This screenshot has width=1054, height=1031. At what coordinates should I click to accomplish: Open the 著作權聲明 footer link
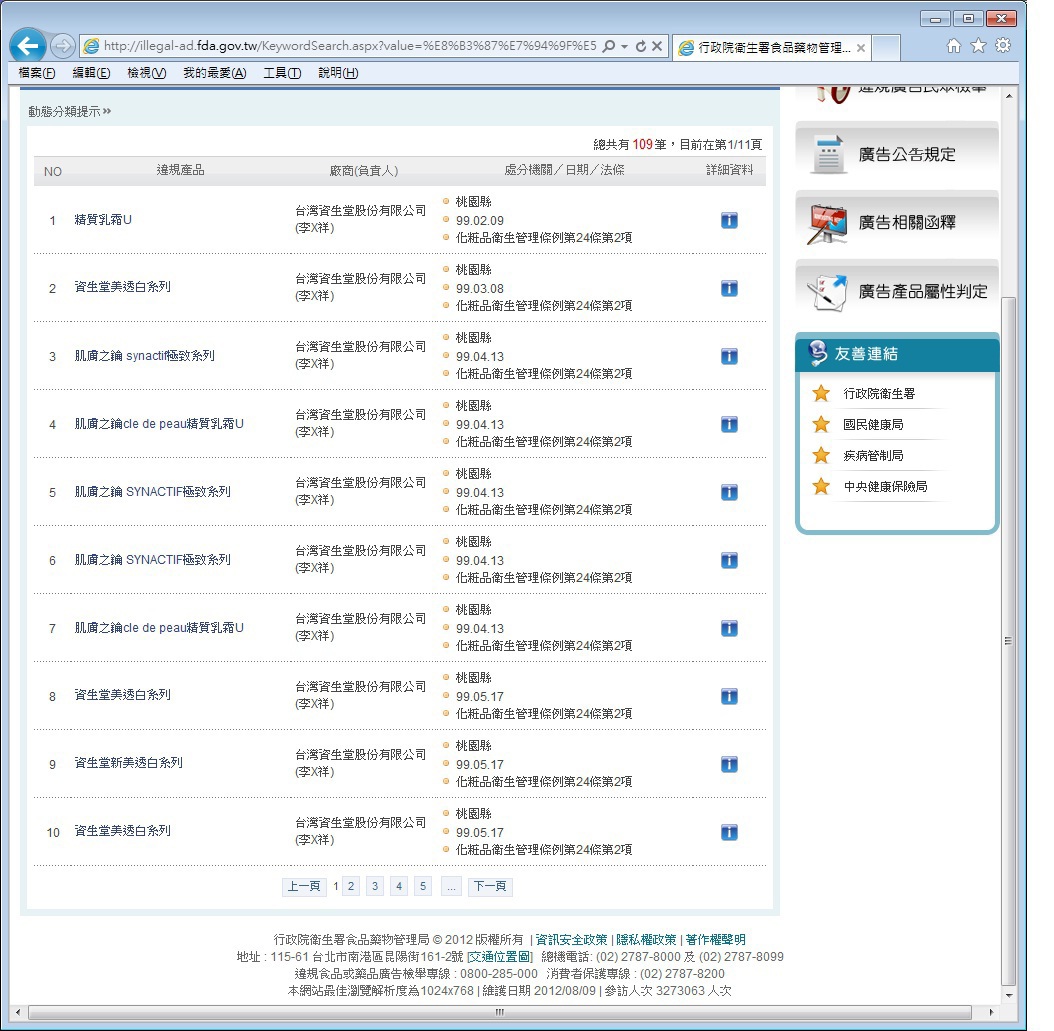[715, 940]
